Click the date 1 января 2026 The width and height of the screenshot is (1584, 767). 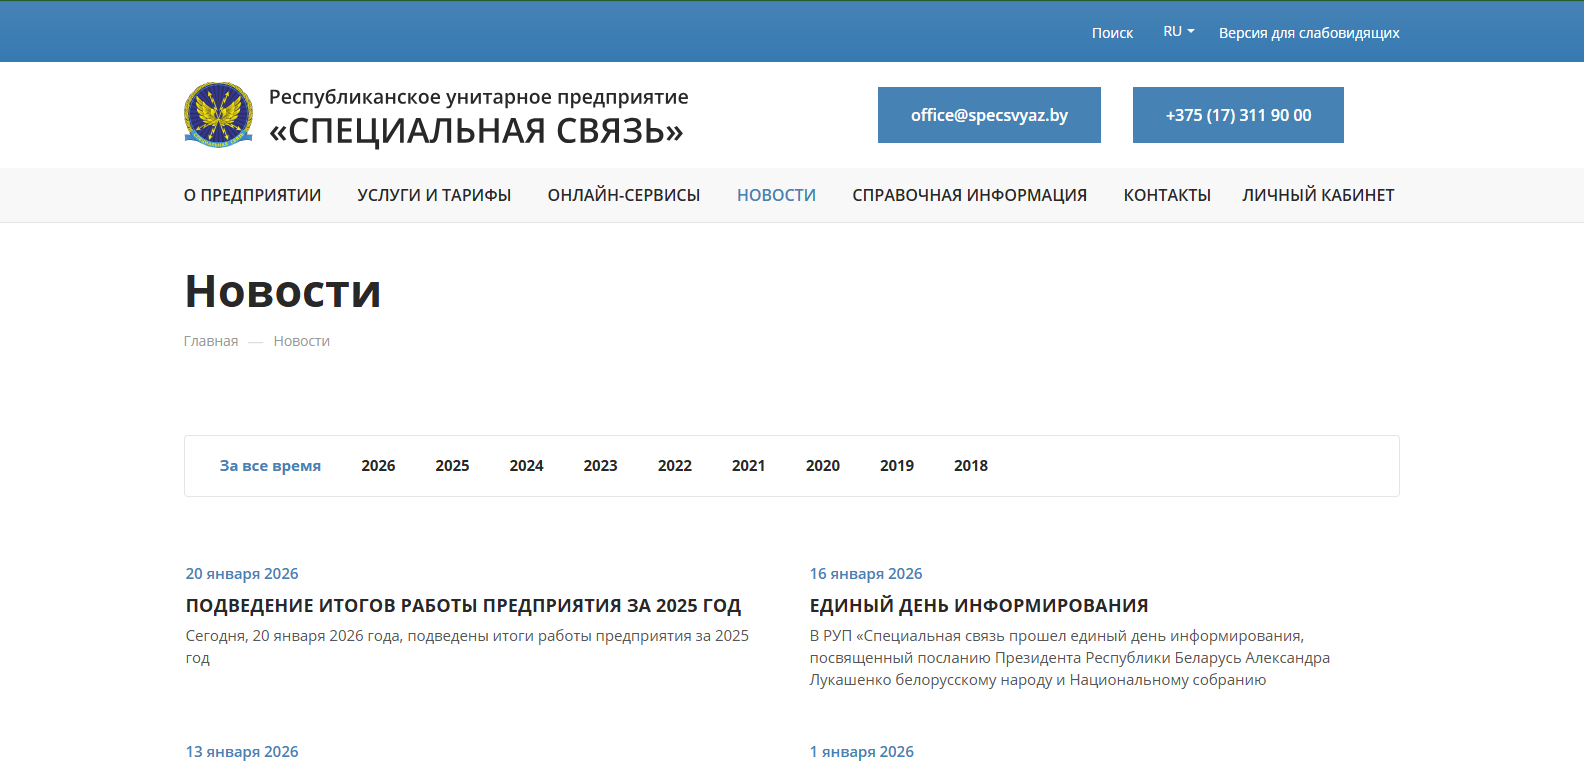(862, 752)
